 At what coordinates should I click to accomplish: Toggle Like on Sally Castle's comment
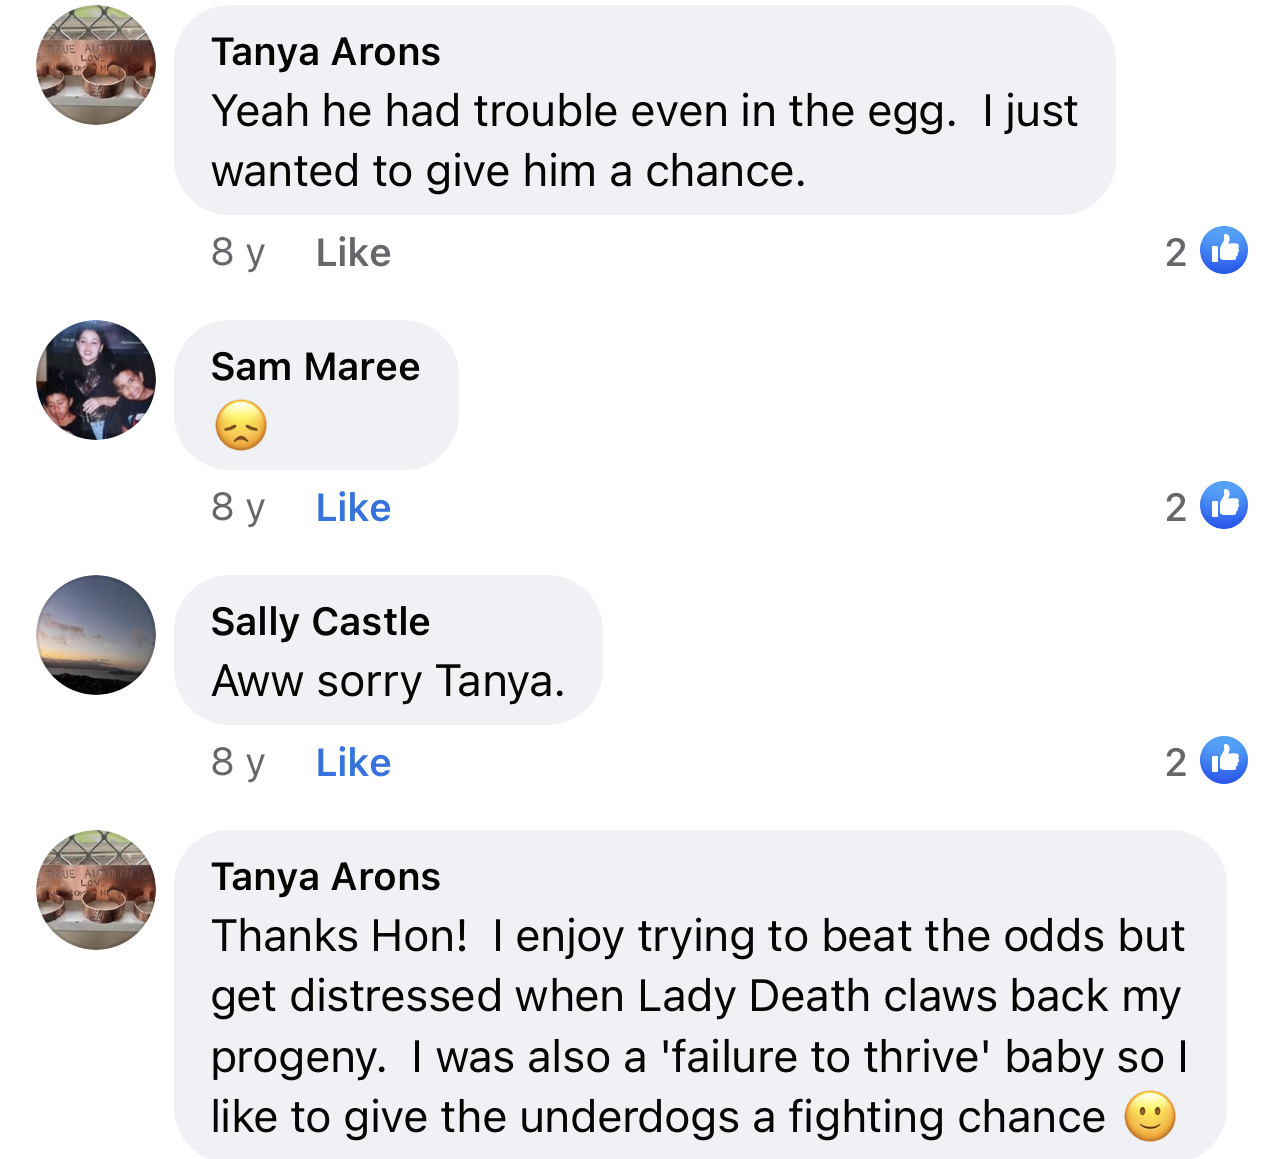pyautogui.click(x=353, y=763)
